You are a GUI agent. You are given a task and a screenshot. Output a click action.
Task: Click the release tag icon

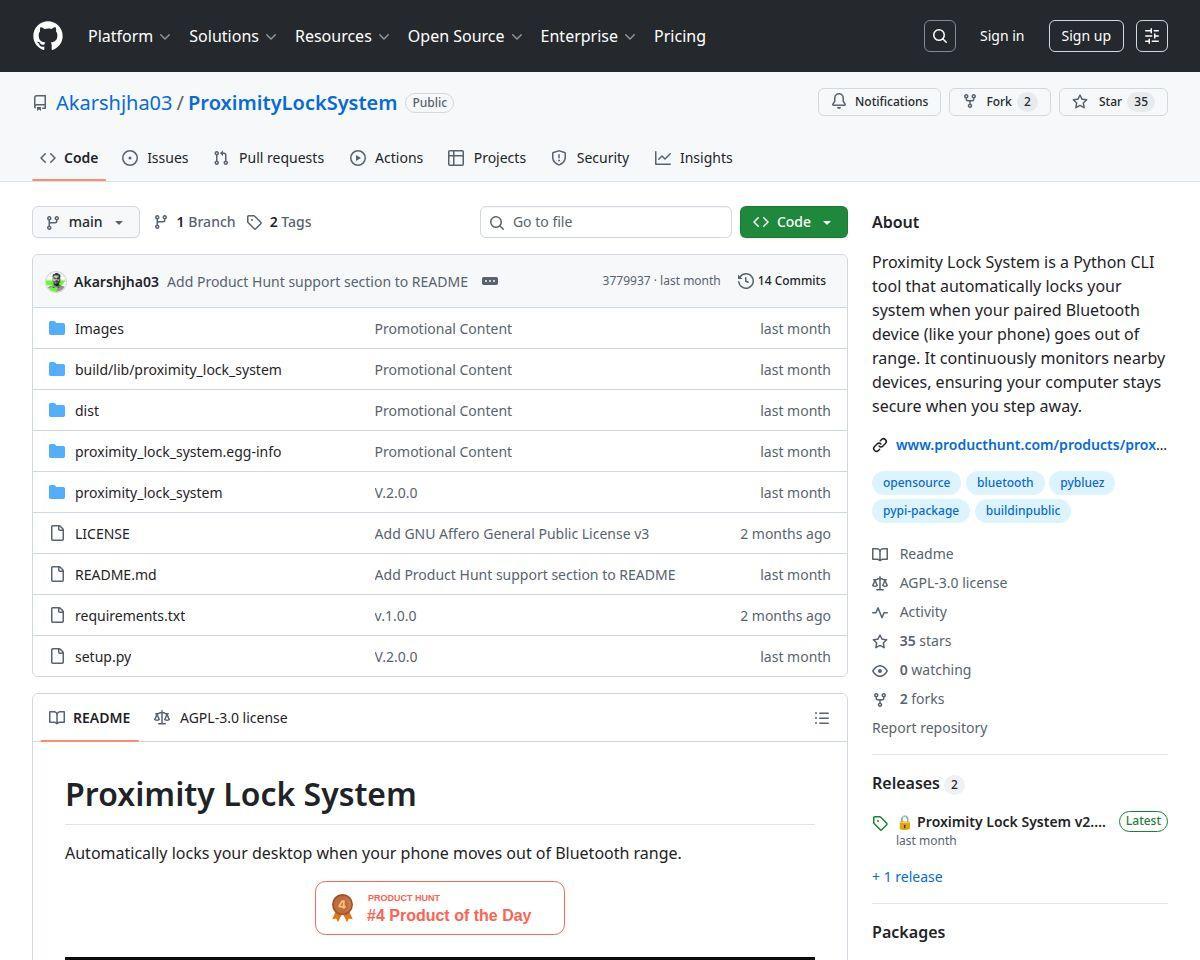coord(880,823)
